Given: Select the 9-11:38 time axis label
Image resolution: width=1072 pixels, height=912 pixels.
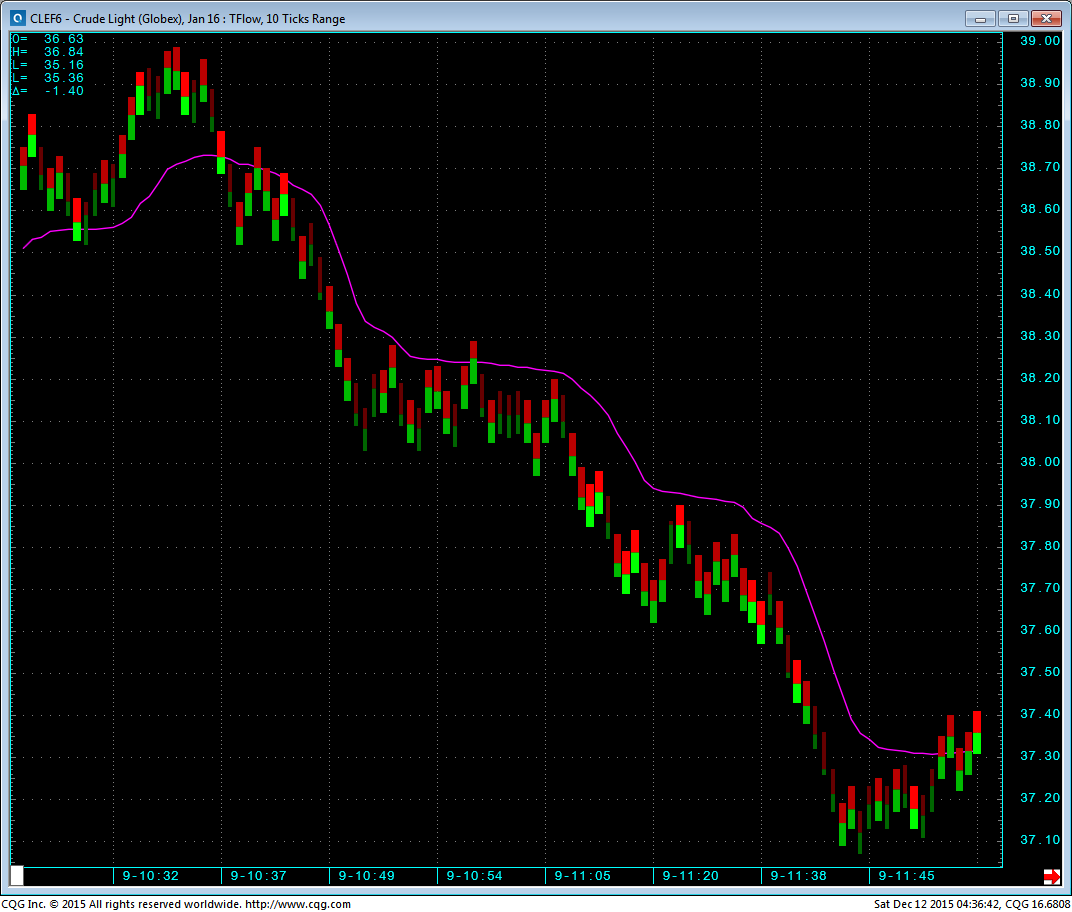Looking at the screenshot, I should pos(799,876).
